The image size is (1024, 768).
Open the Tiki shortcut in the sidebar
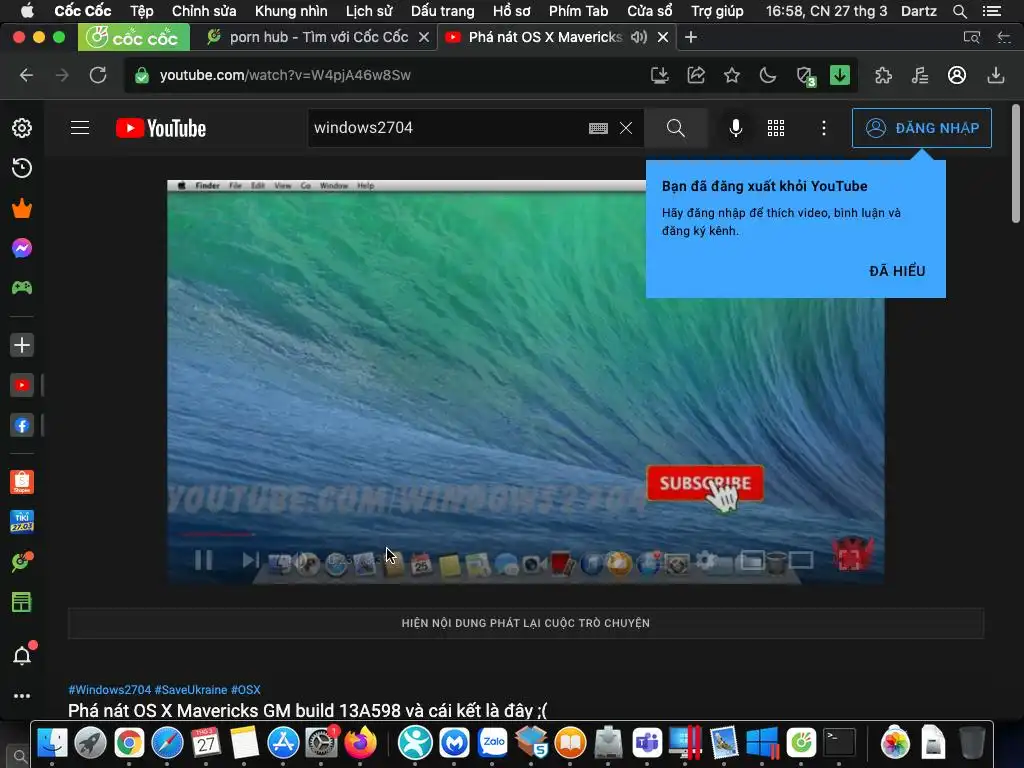(x=22, y=522)
